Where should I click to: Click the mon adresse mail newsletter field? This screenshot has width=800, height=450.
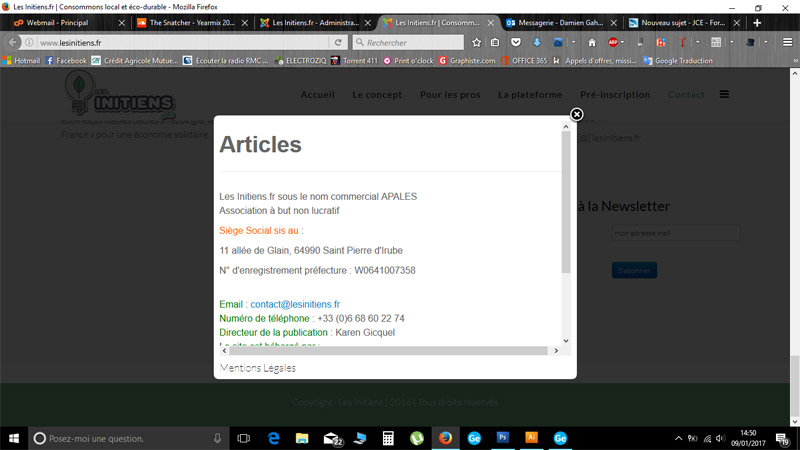click(676, 233)
